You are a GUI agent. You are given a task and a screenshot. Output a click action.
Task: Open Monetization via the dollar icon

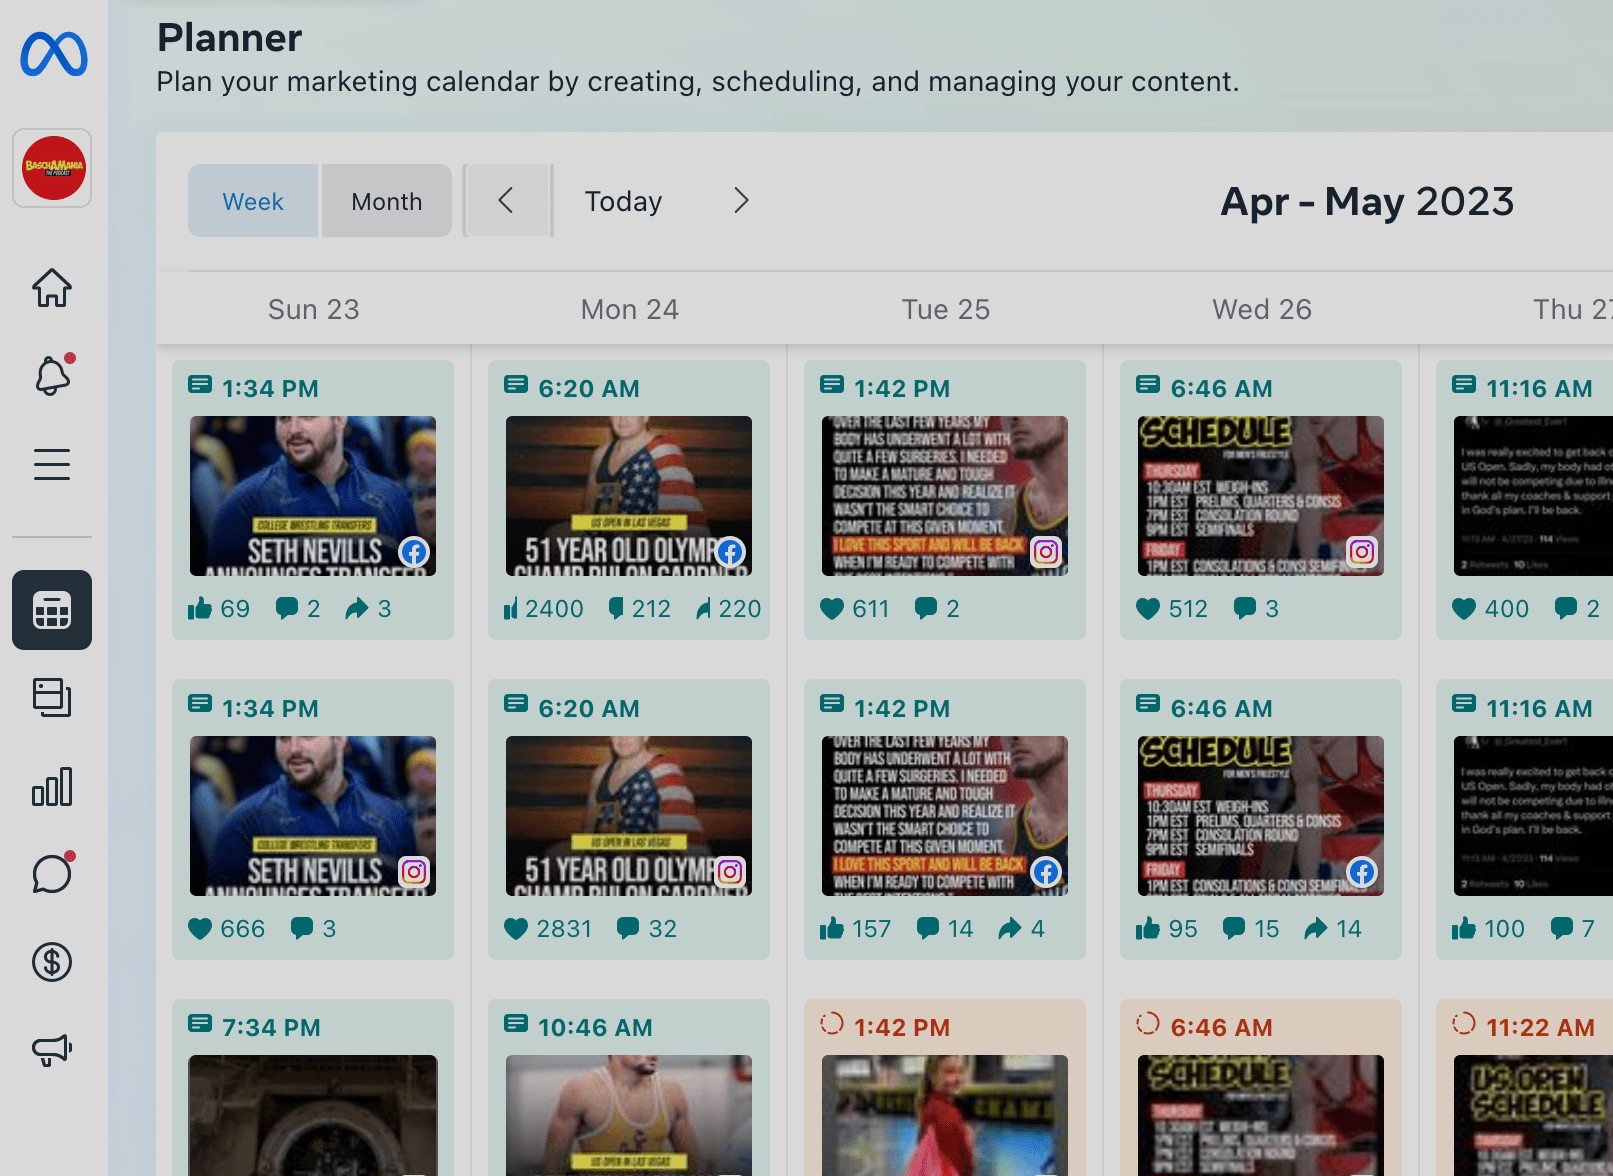(51, 962)
